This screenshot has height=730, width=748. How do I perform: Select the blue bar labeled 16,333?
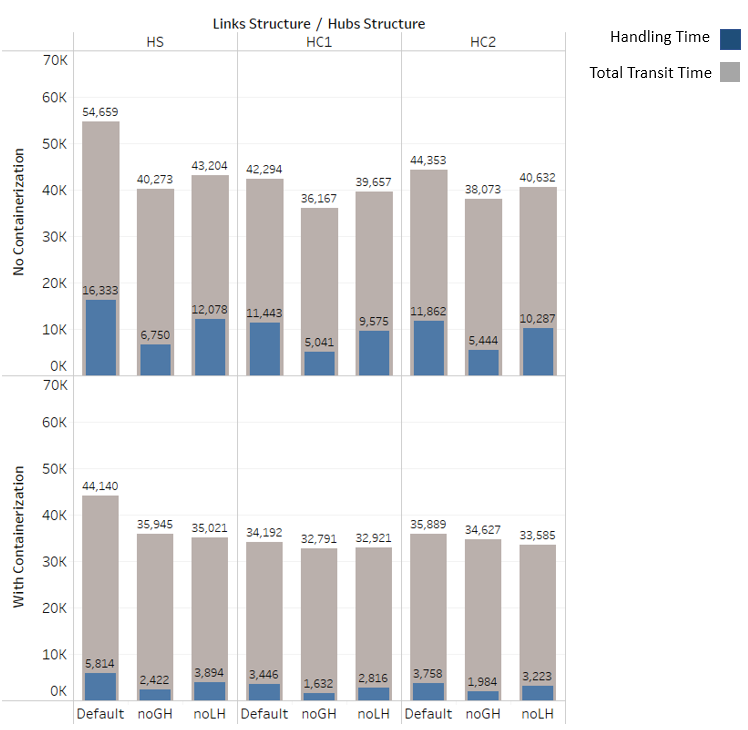point(101,337)
